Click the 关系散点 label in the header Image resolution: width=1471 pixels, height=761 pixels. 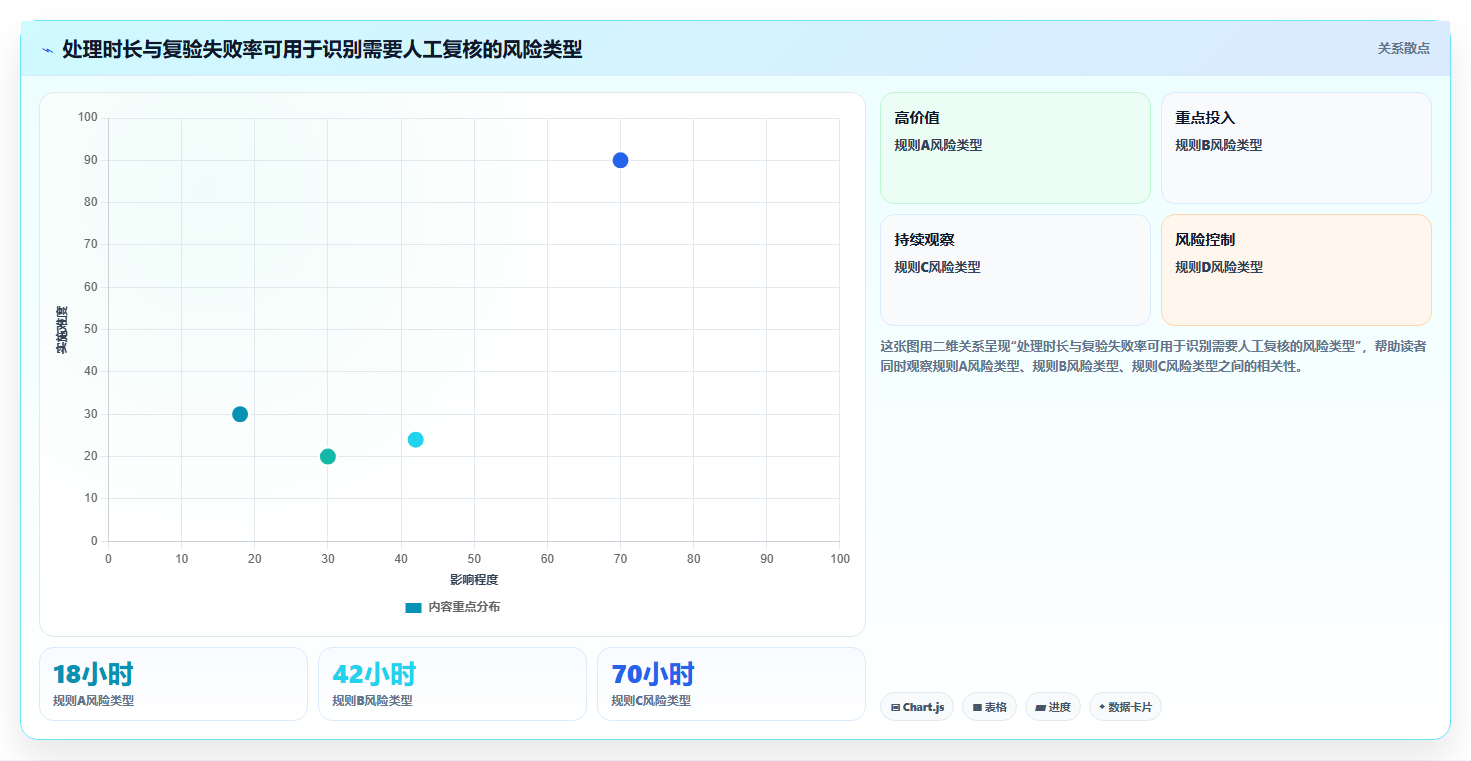tap(1403, 48)
